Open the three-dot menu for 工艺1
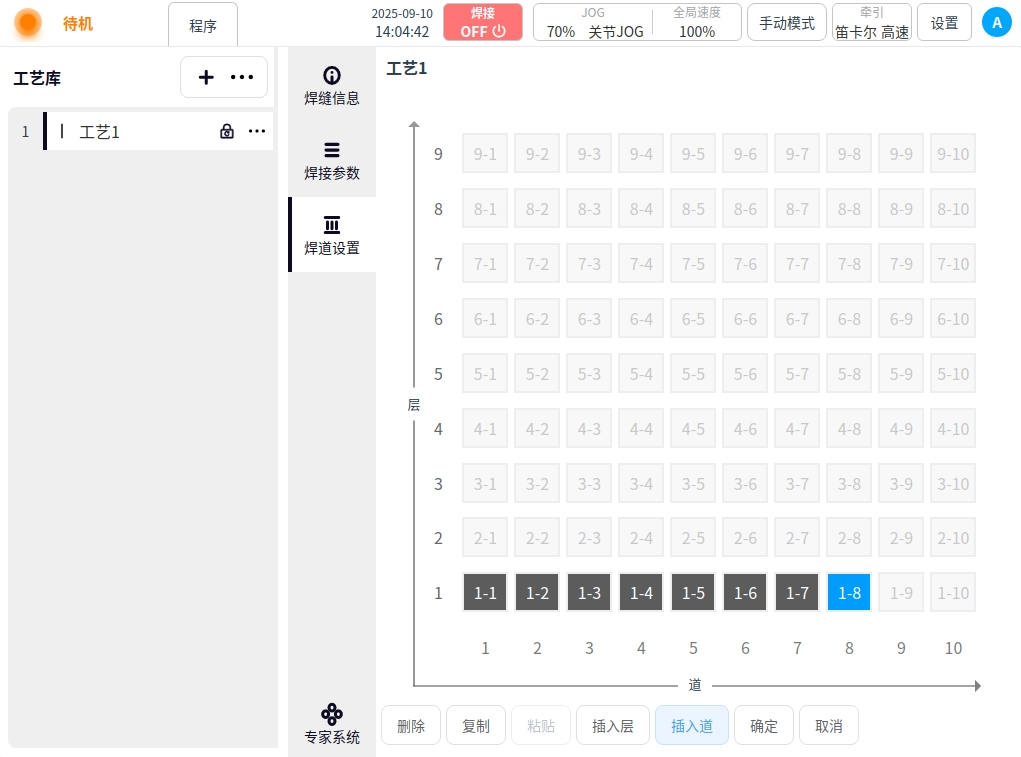Screen dimensions: 1021x757 (257, 131)
